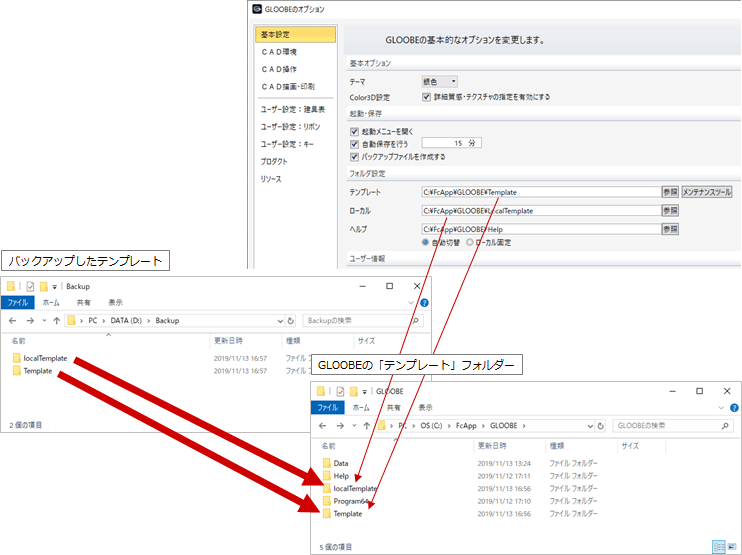The width and height of the screenshot is (742, 555).
Task: Open ユーザー設定:リボン category
Action: [x=290, y=127]
